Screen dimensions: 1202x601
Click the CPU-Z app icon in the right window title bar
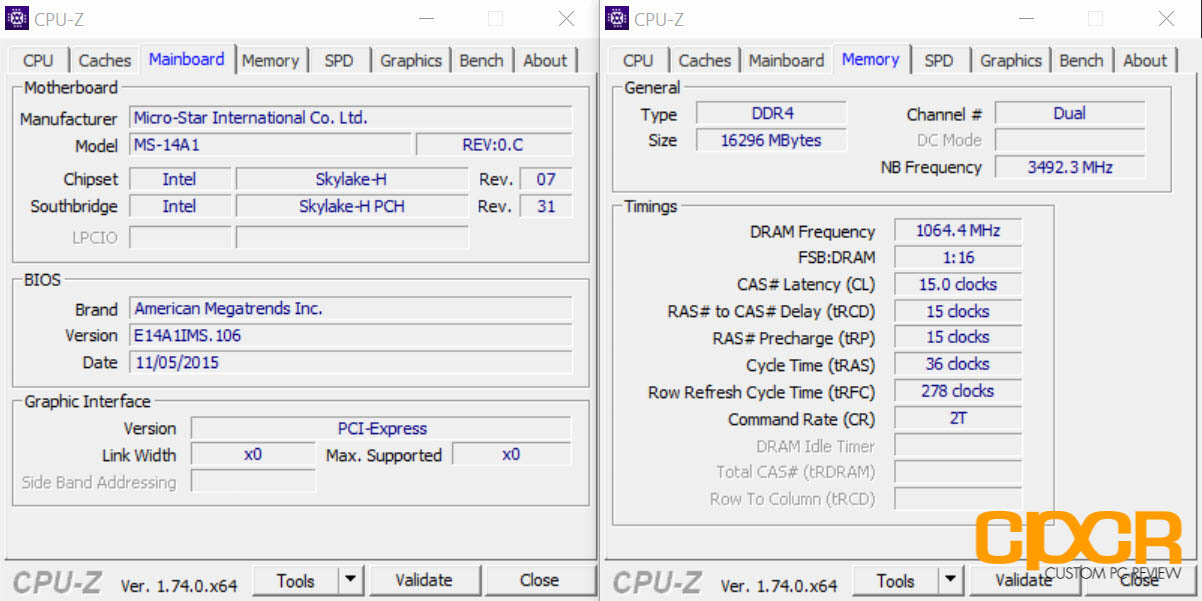coord(617,18)
